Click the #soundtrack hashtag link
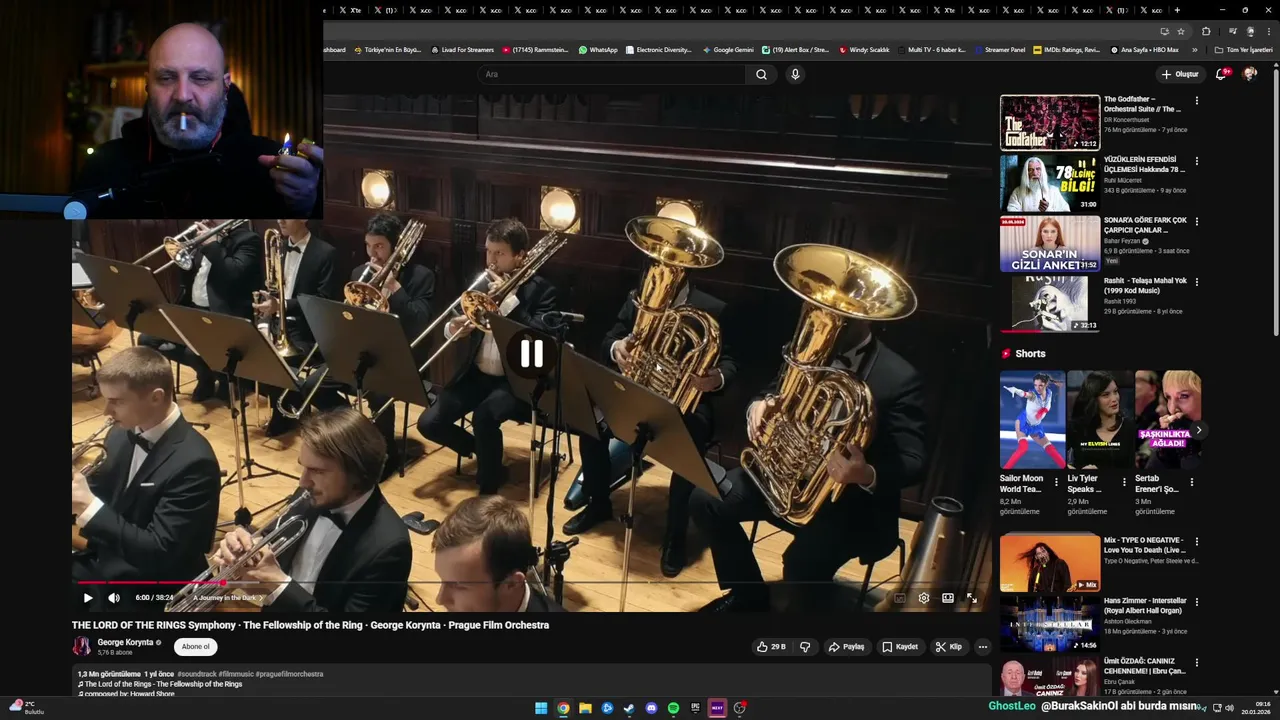 (x=197, y=674)
